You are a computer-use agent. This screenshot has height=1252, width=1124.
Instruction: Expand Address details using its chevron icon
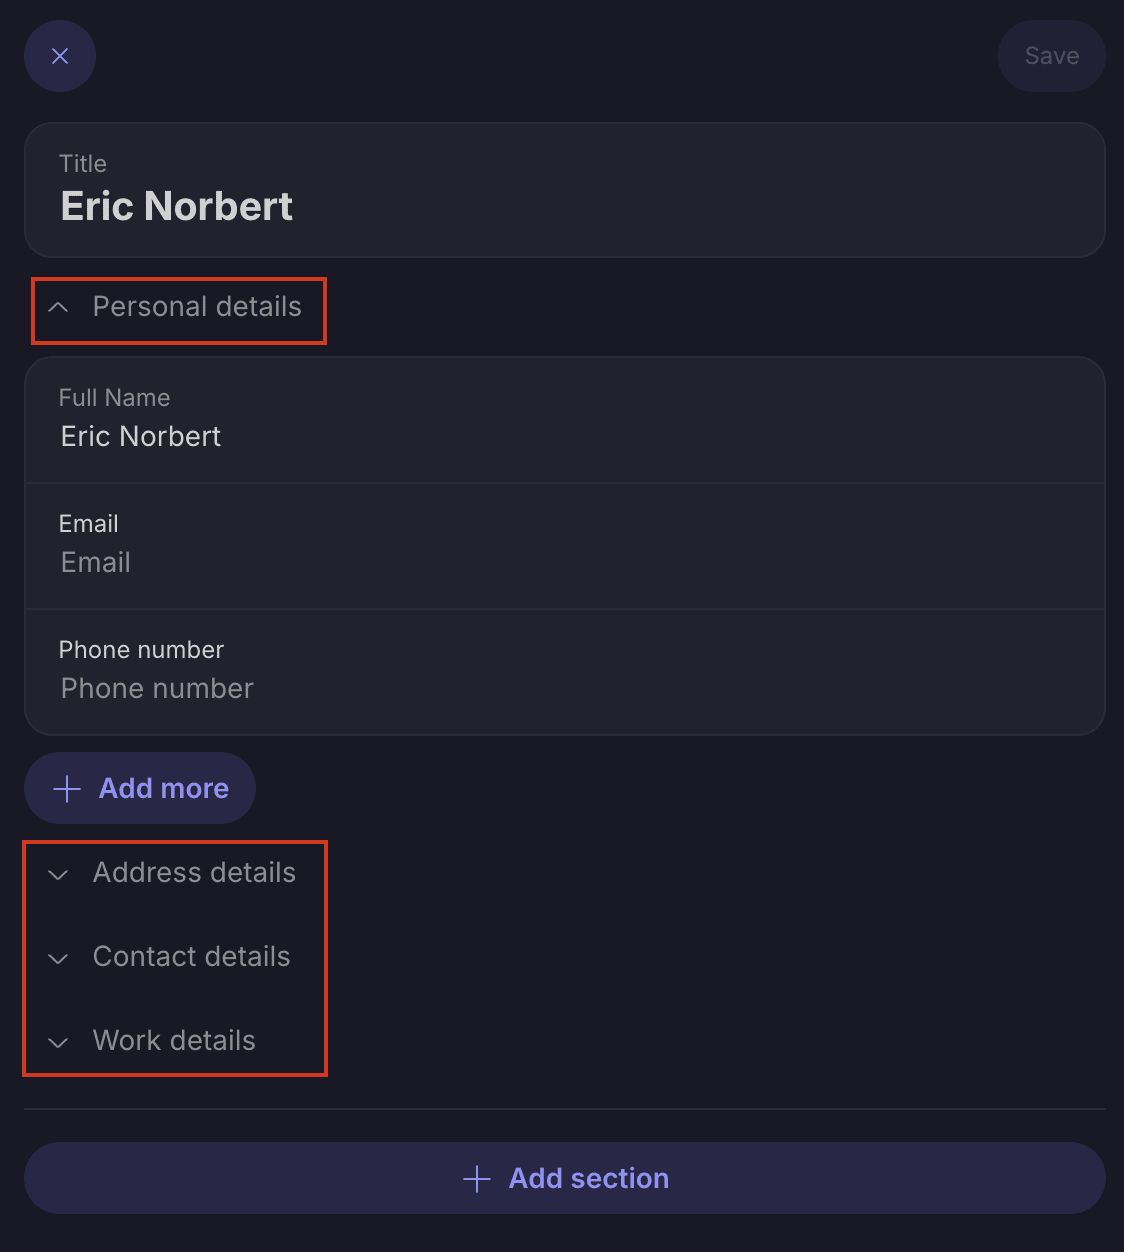tap(59, 874)
